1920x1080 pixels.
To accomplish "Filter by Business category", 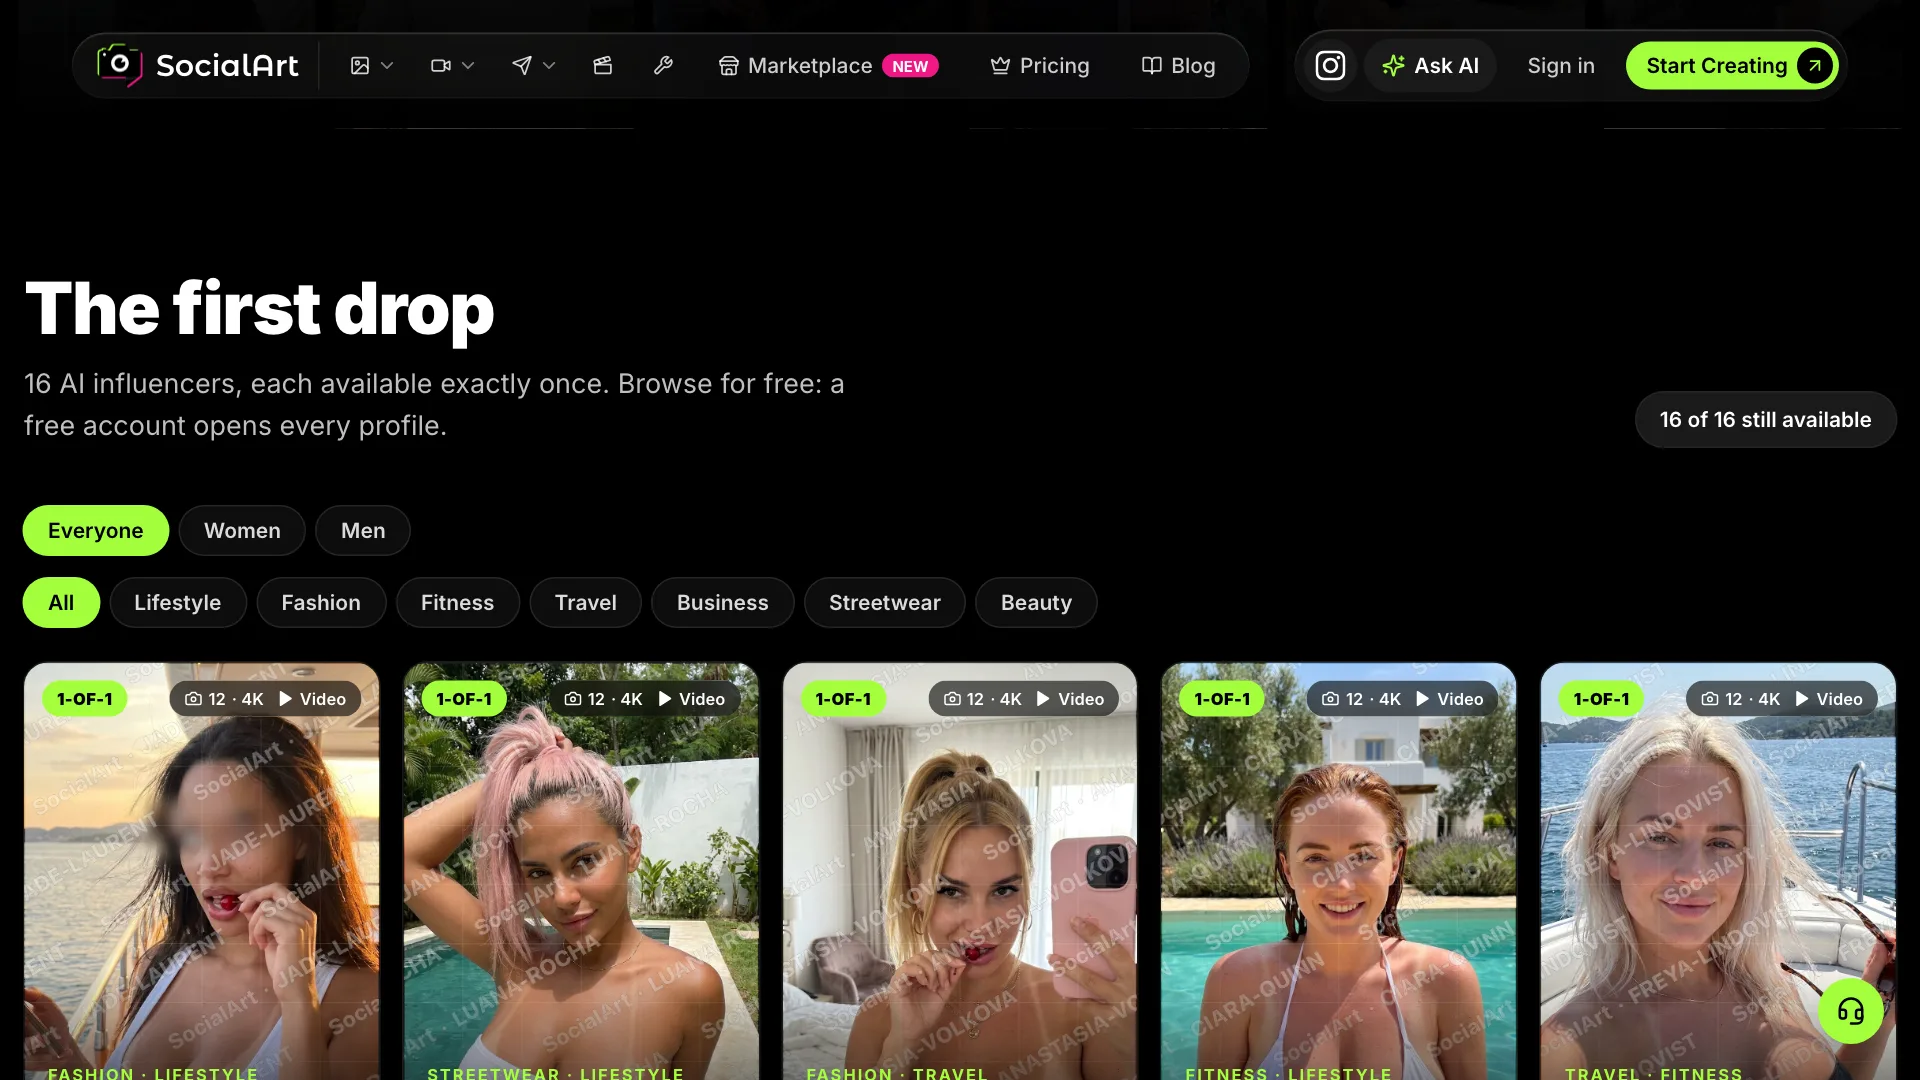I will click(x=723, y=602).
